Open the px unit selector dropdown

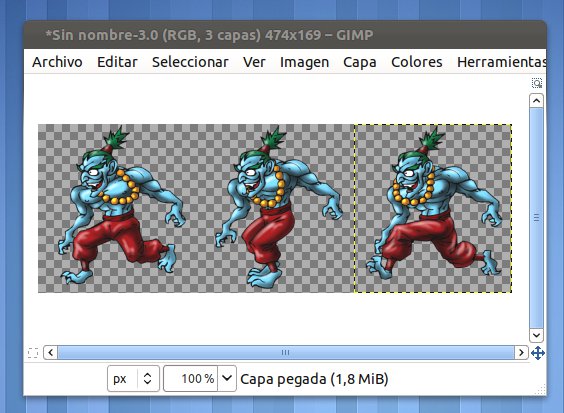pyautogui.click(x=133, y=378)
